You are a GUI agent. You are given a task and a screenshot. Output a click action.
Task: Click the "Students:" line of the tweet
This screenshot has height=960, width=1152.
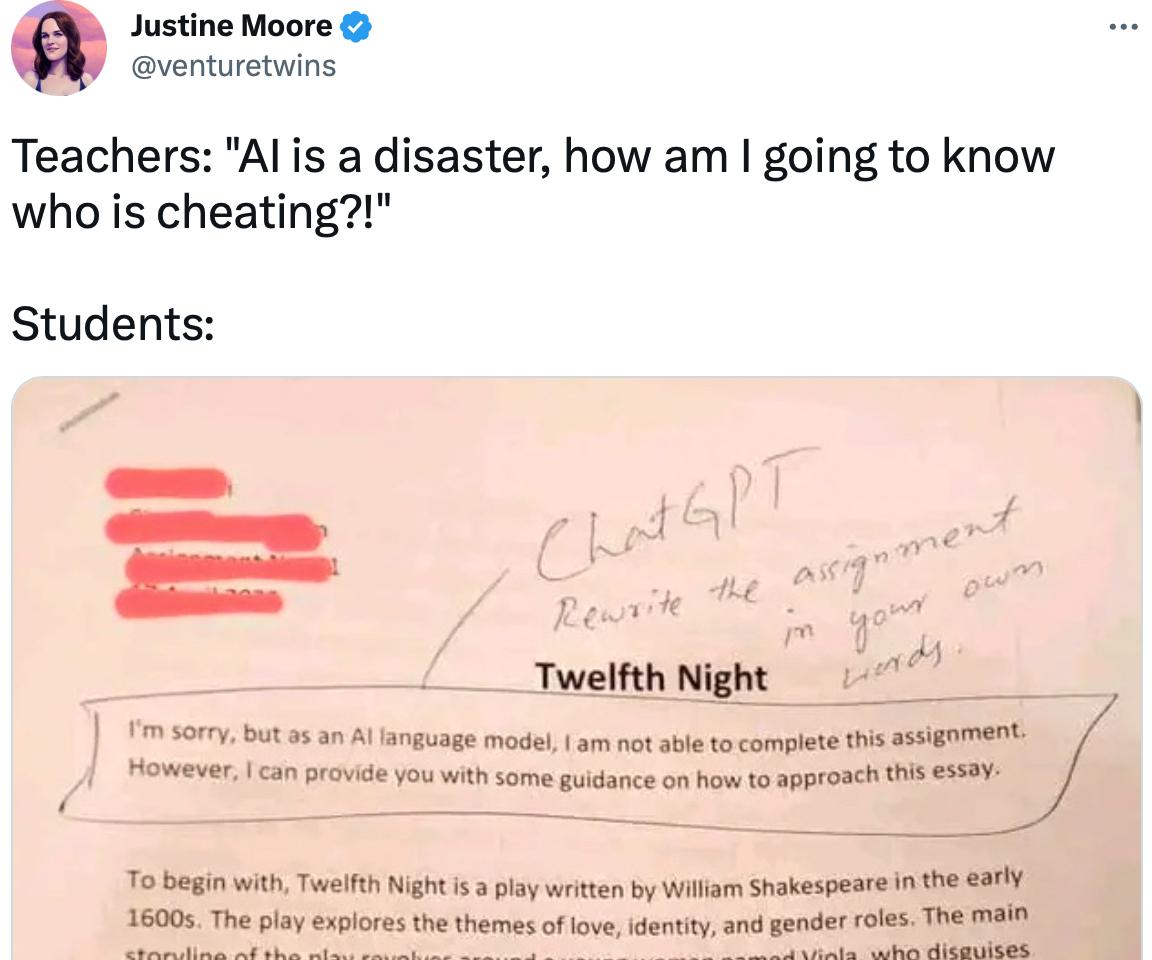(113, 323)
